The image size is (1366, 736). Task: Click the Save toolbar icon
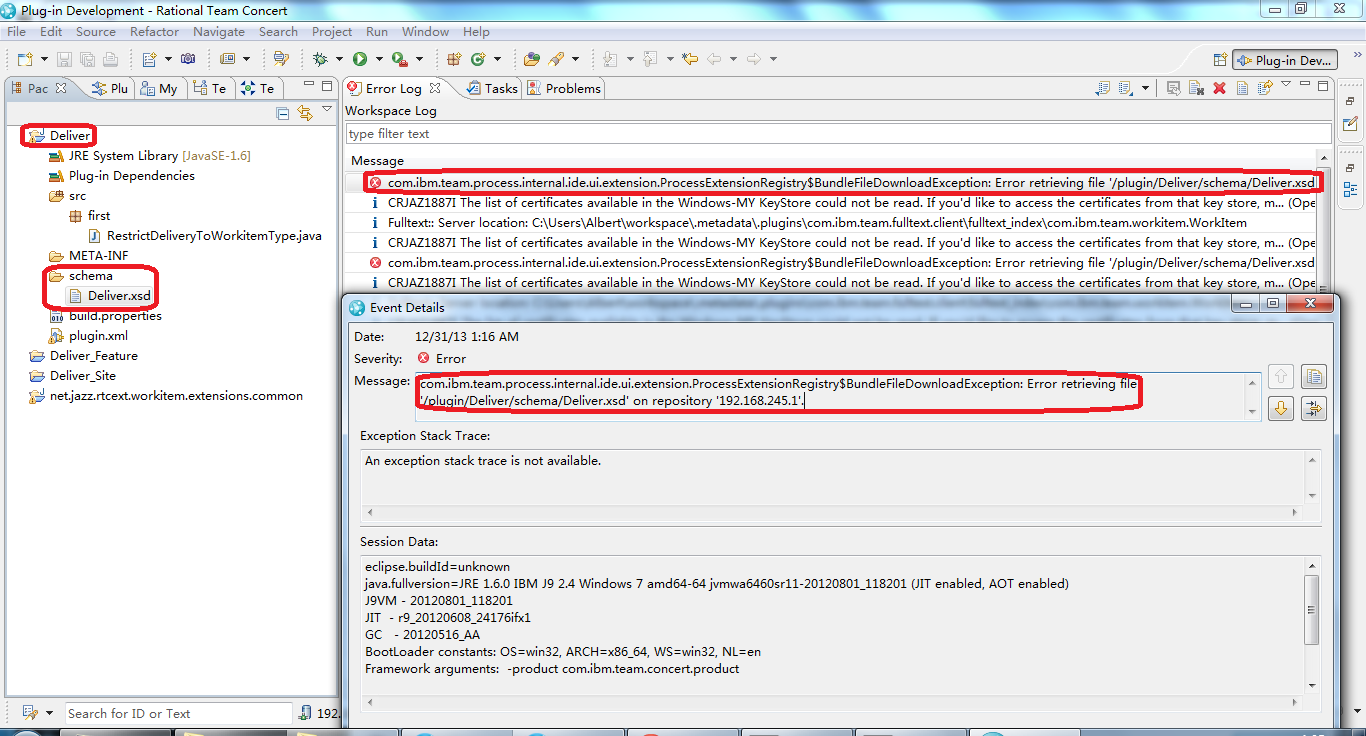click(63, 59)
